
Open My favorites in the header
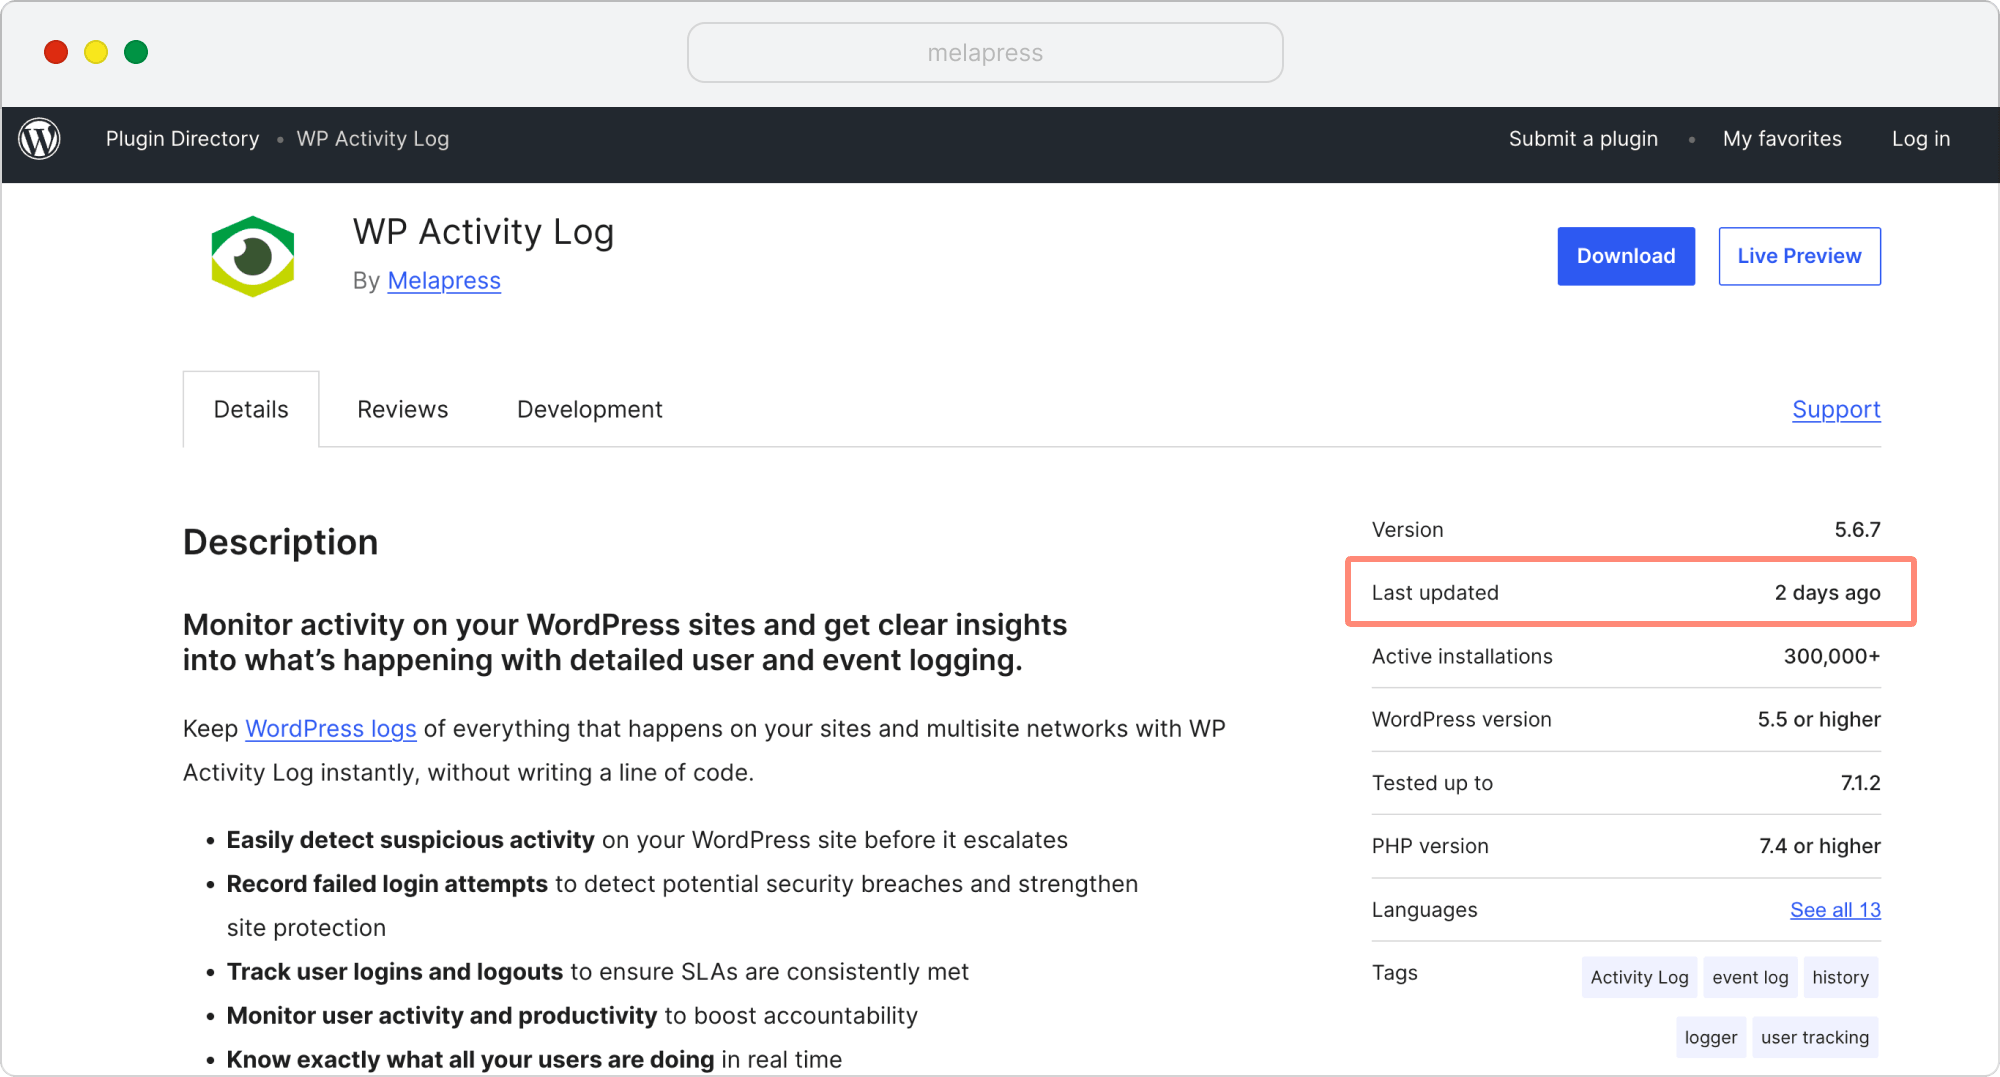pyautogui.click(x=1782, y=139)
